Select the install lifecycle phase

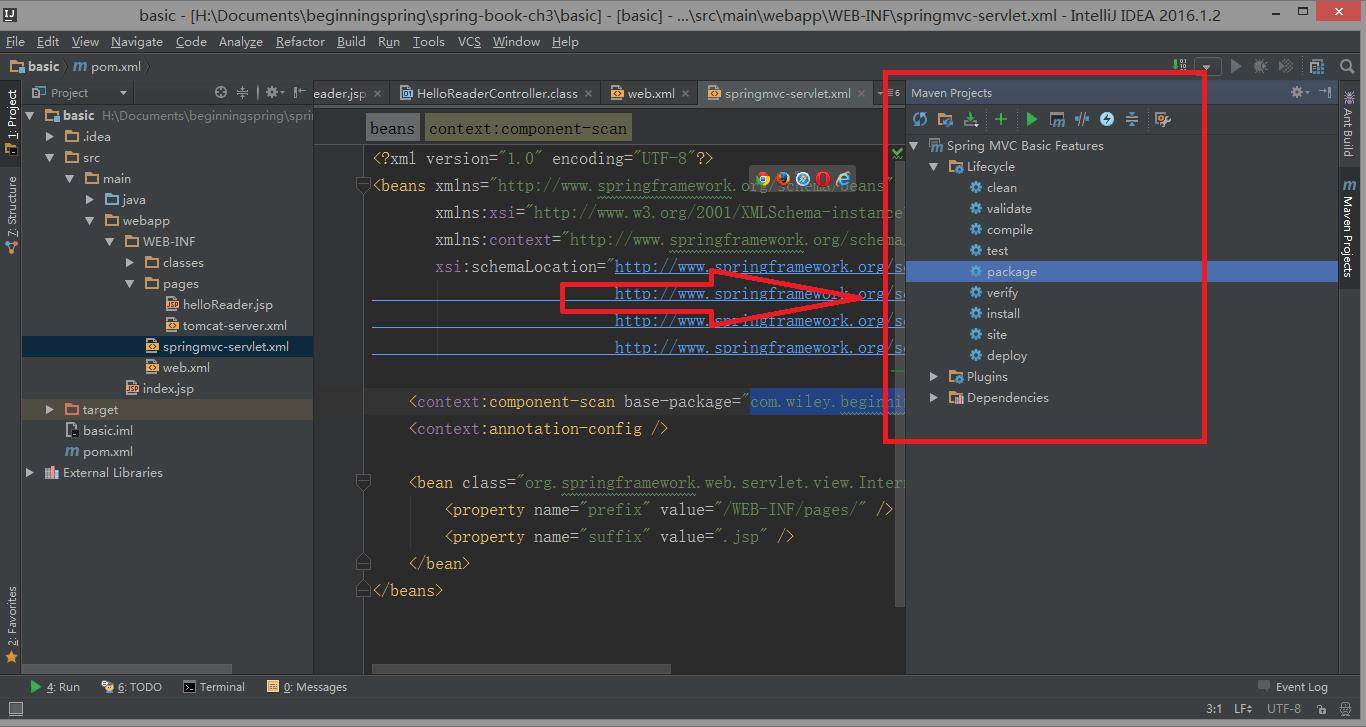pos(1003,314)
